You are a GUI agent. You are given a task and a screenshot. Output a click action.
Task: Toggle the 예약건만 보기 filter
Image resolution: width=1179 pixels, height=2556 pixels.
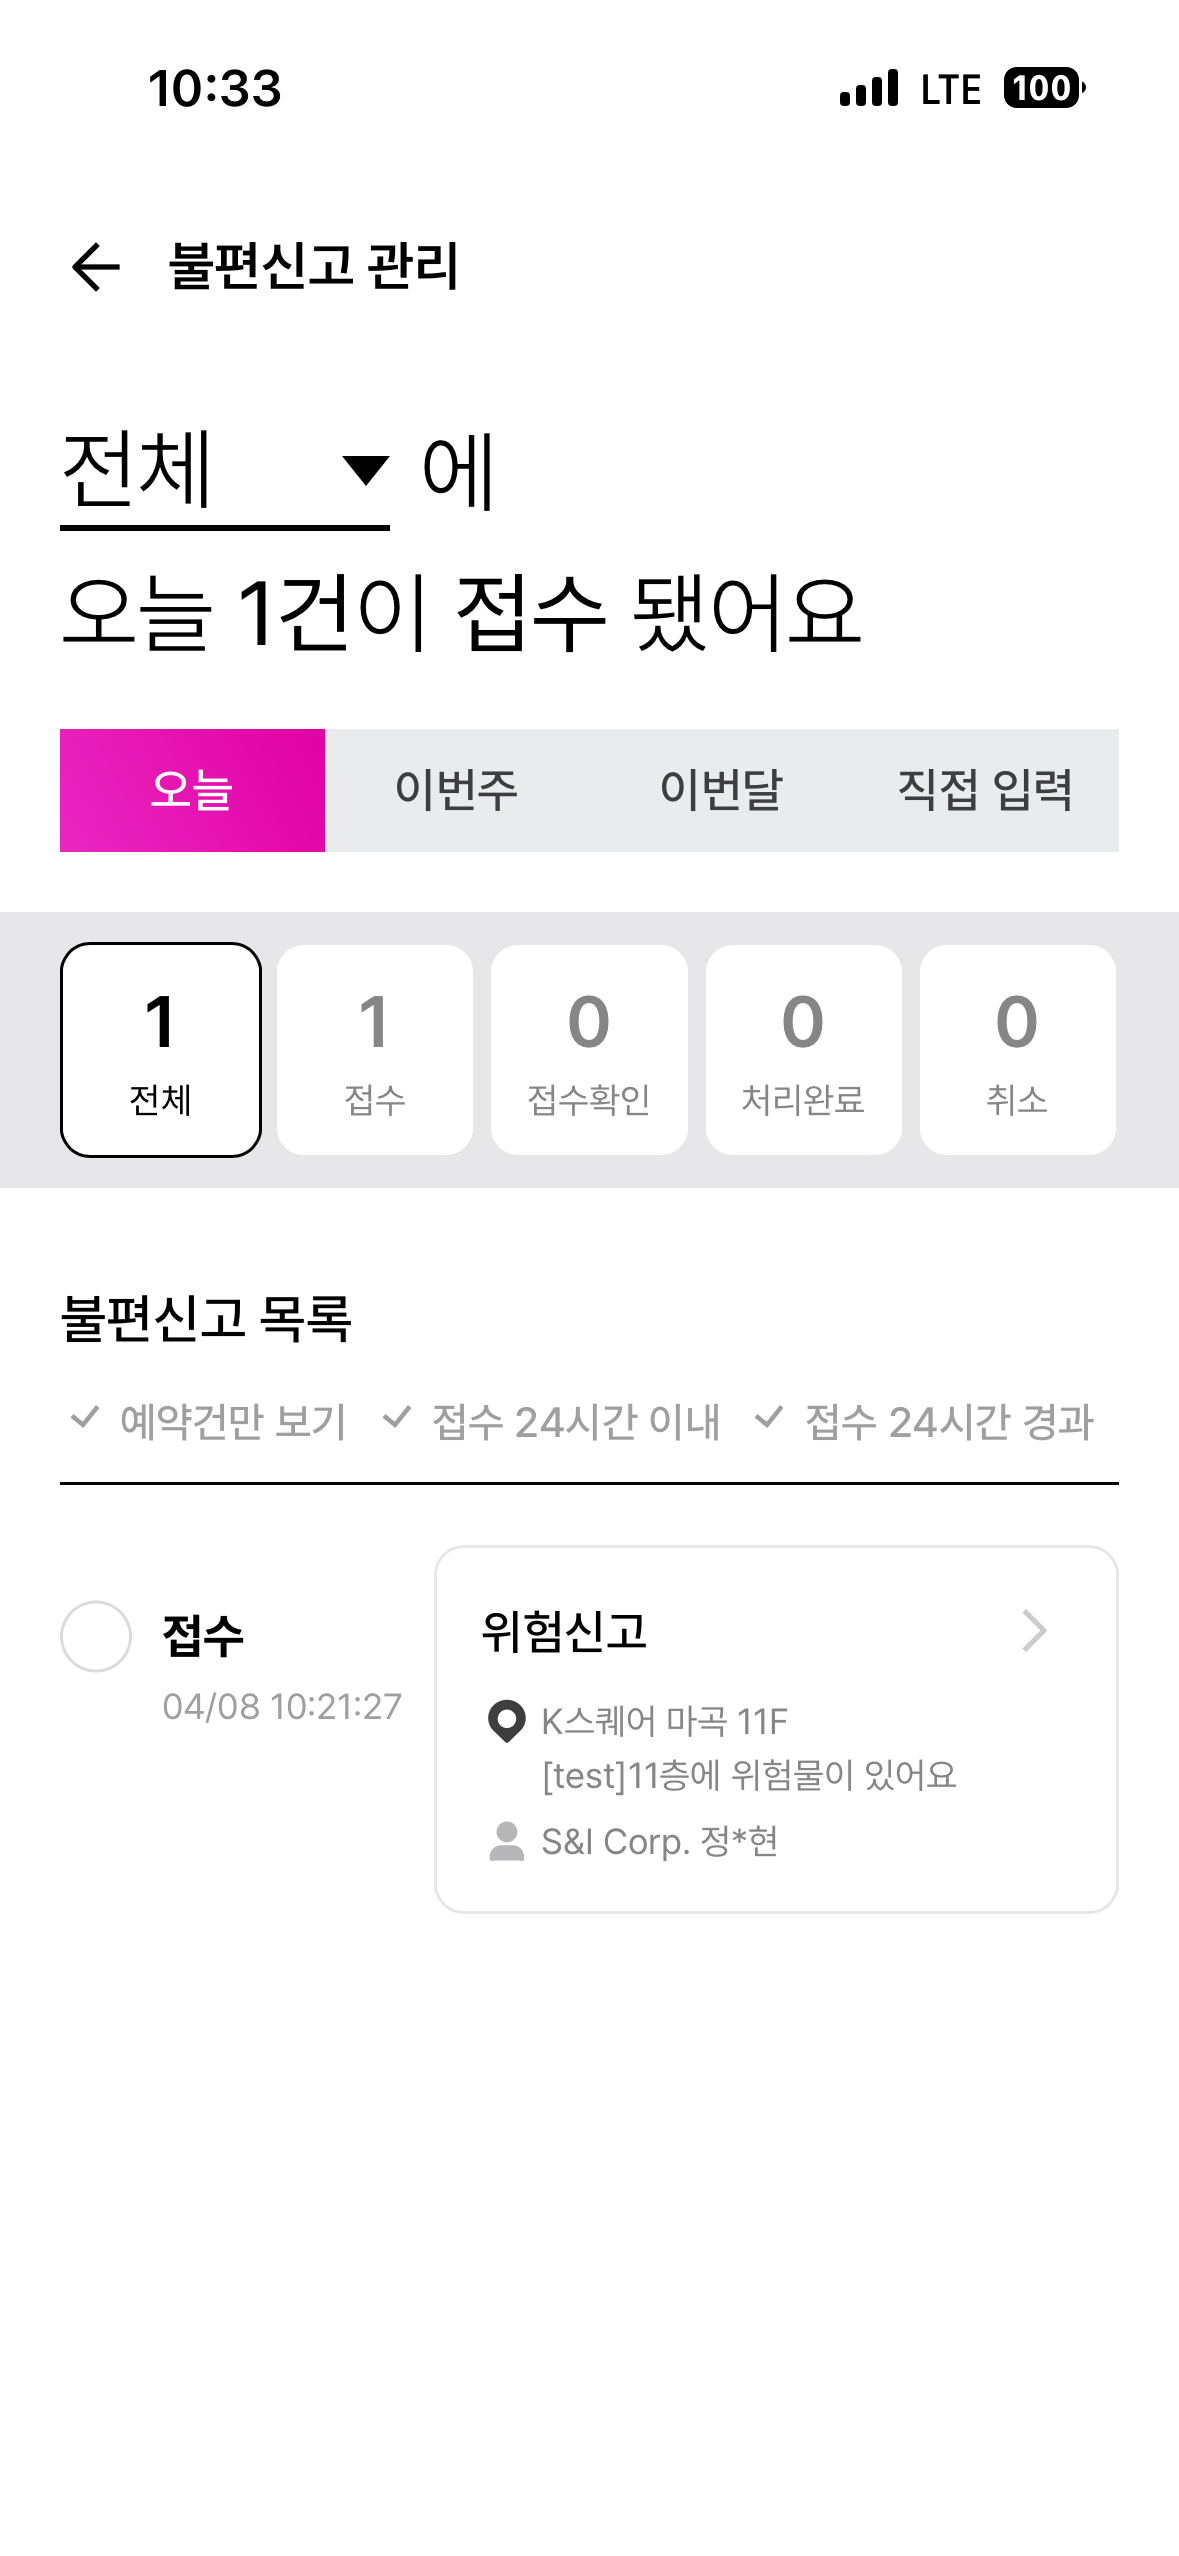[209, 1421]
